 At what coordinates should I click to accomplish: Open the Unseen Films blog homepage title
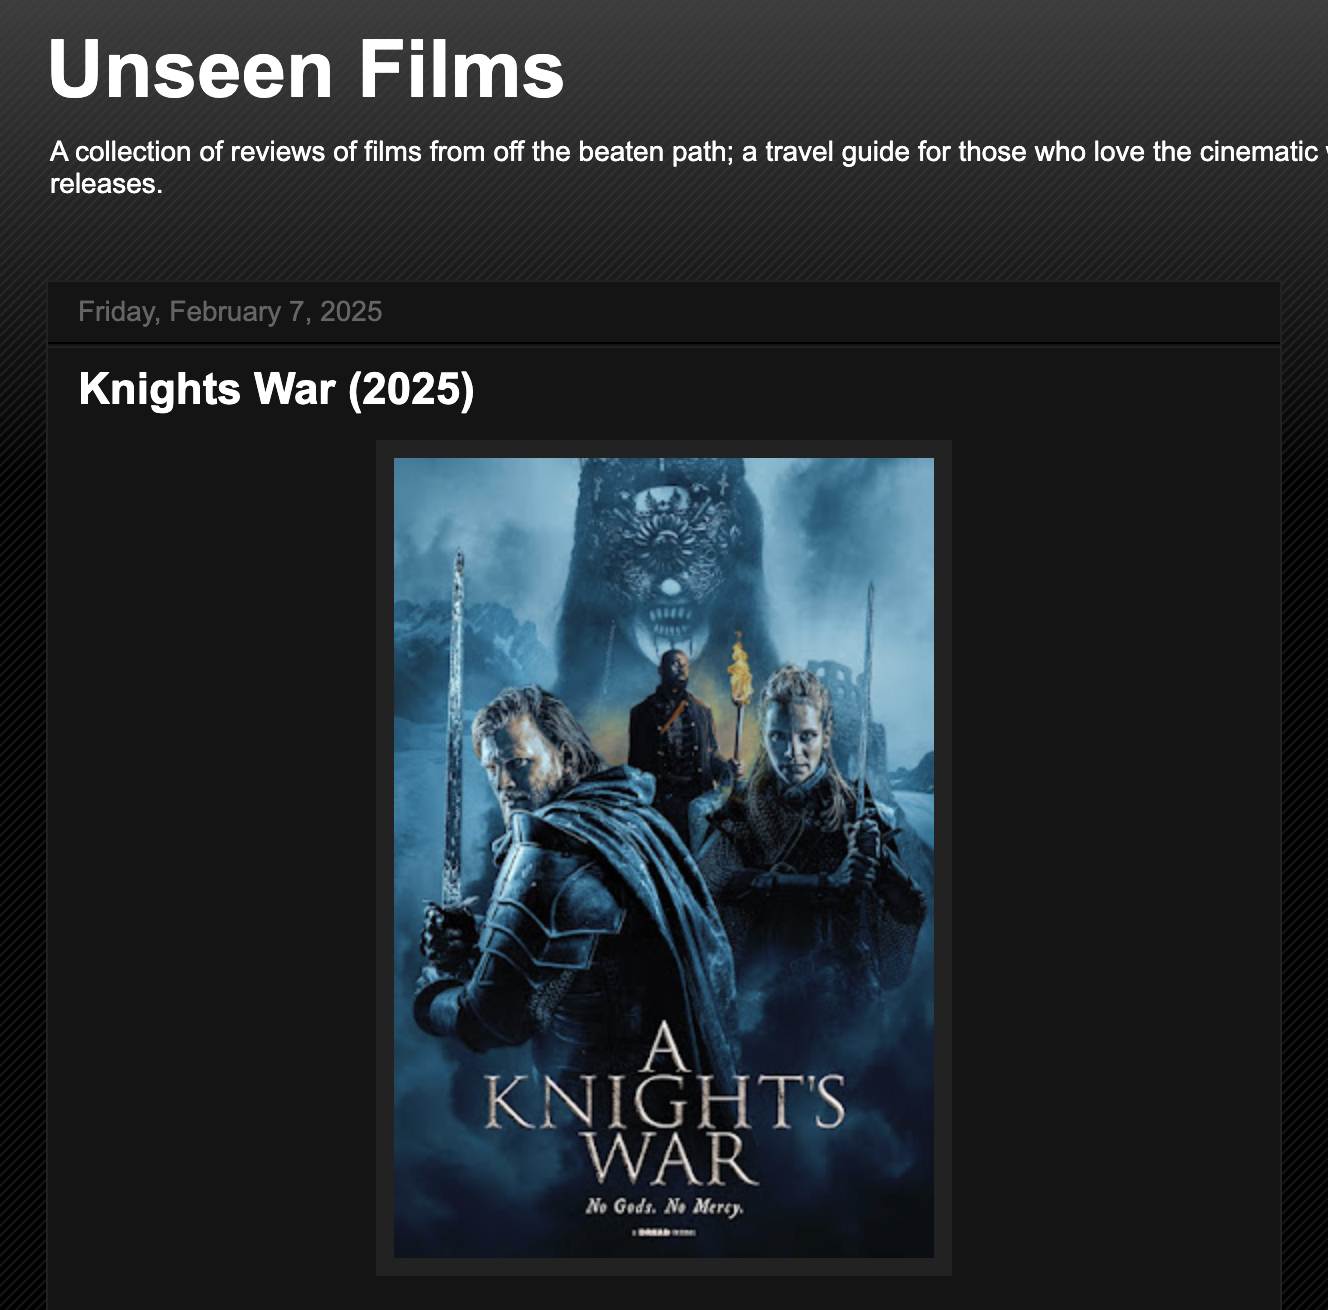tap(306, 69)
